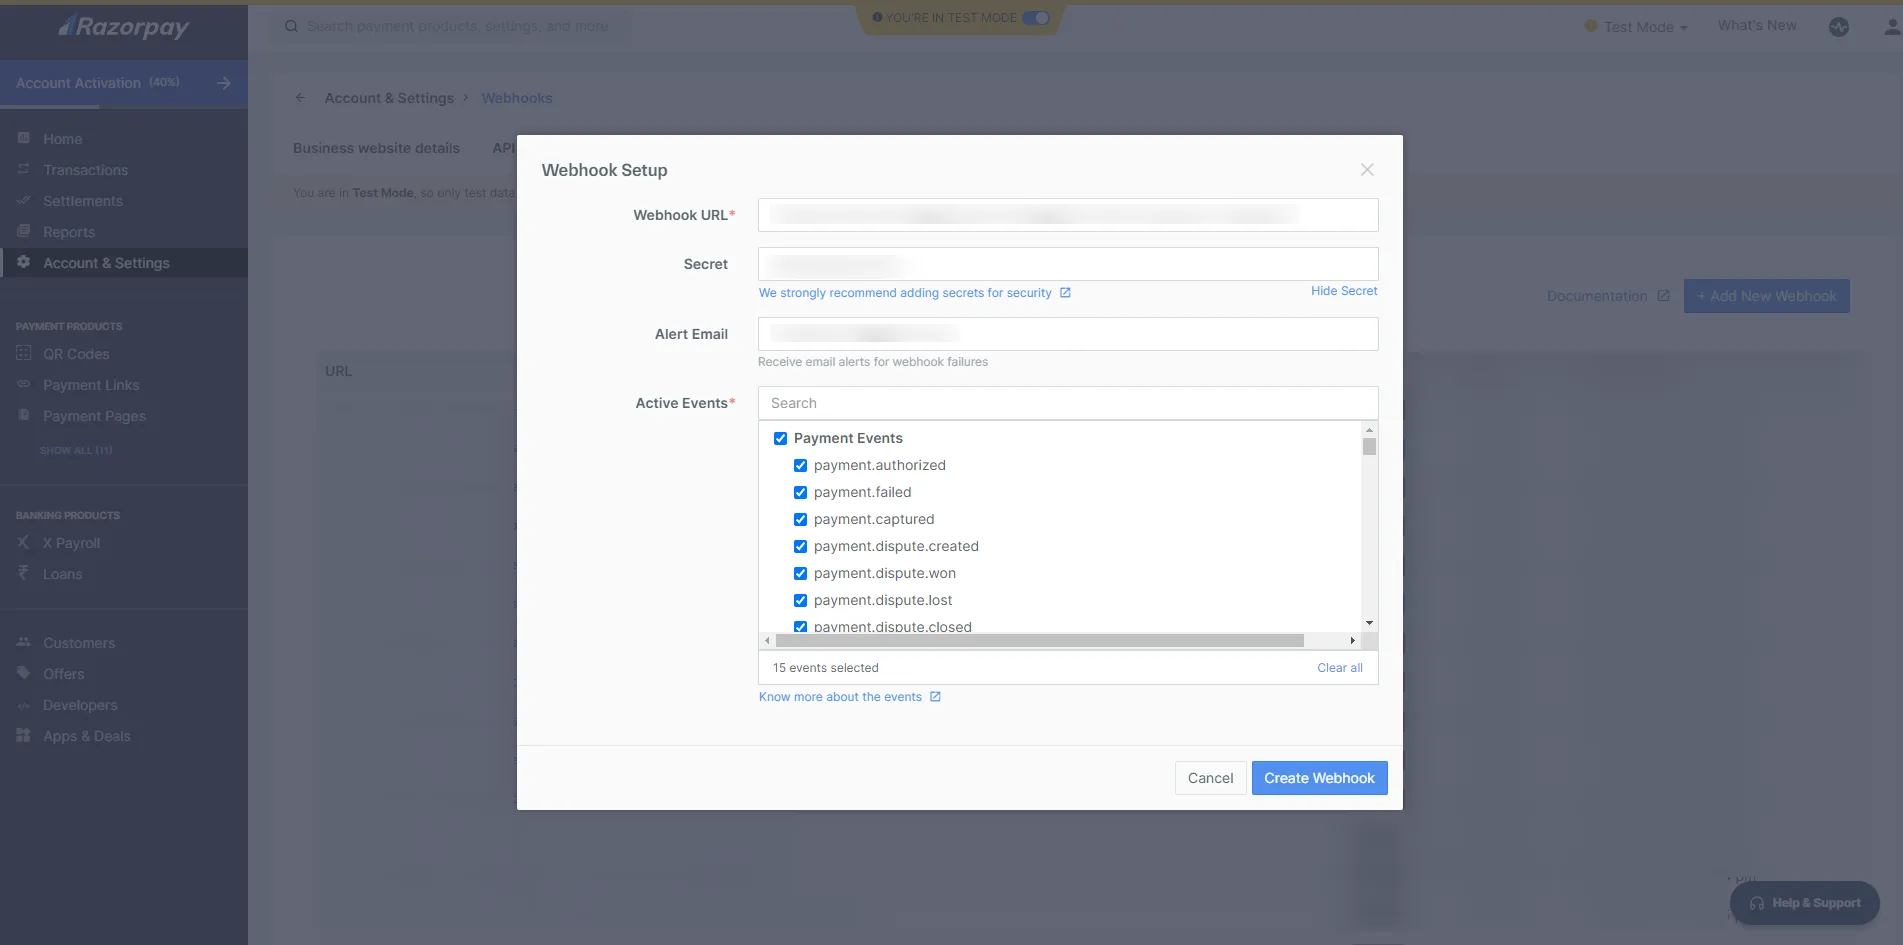Click the Settlements sidebar icon
Image resolution: width=1903 pixels, height=945 pixels.
[x=24, y=200]
